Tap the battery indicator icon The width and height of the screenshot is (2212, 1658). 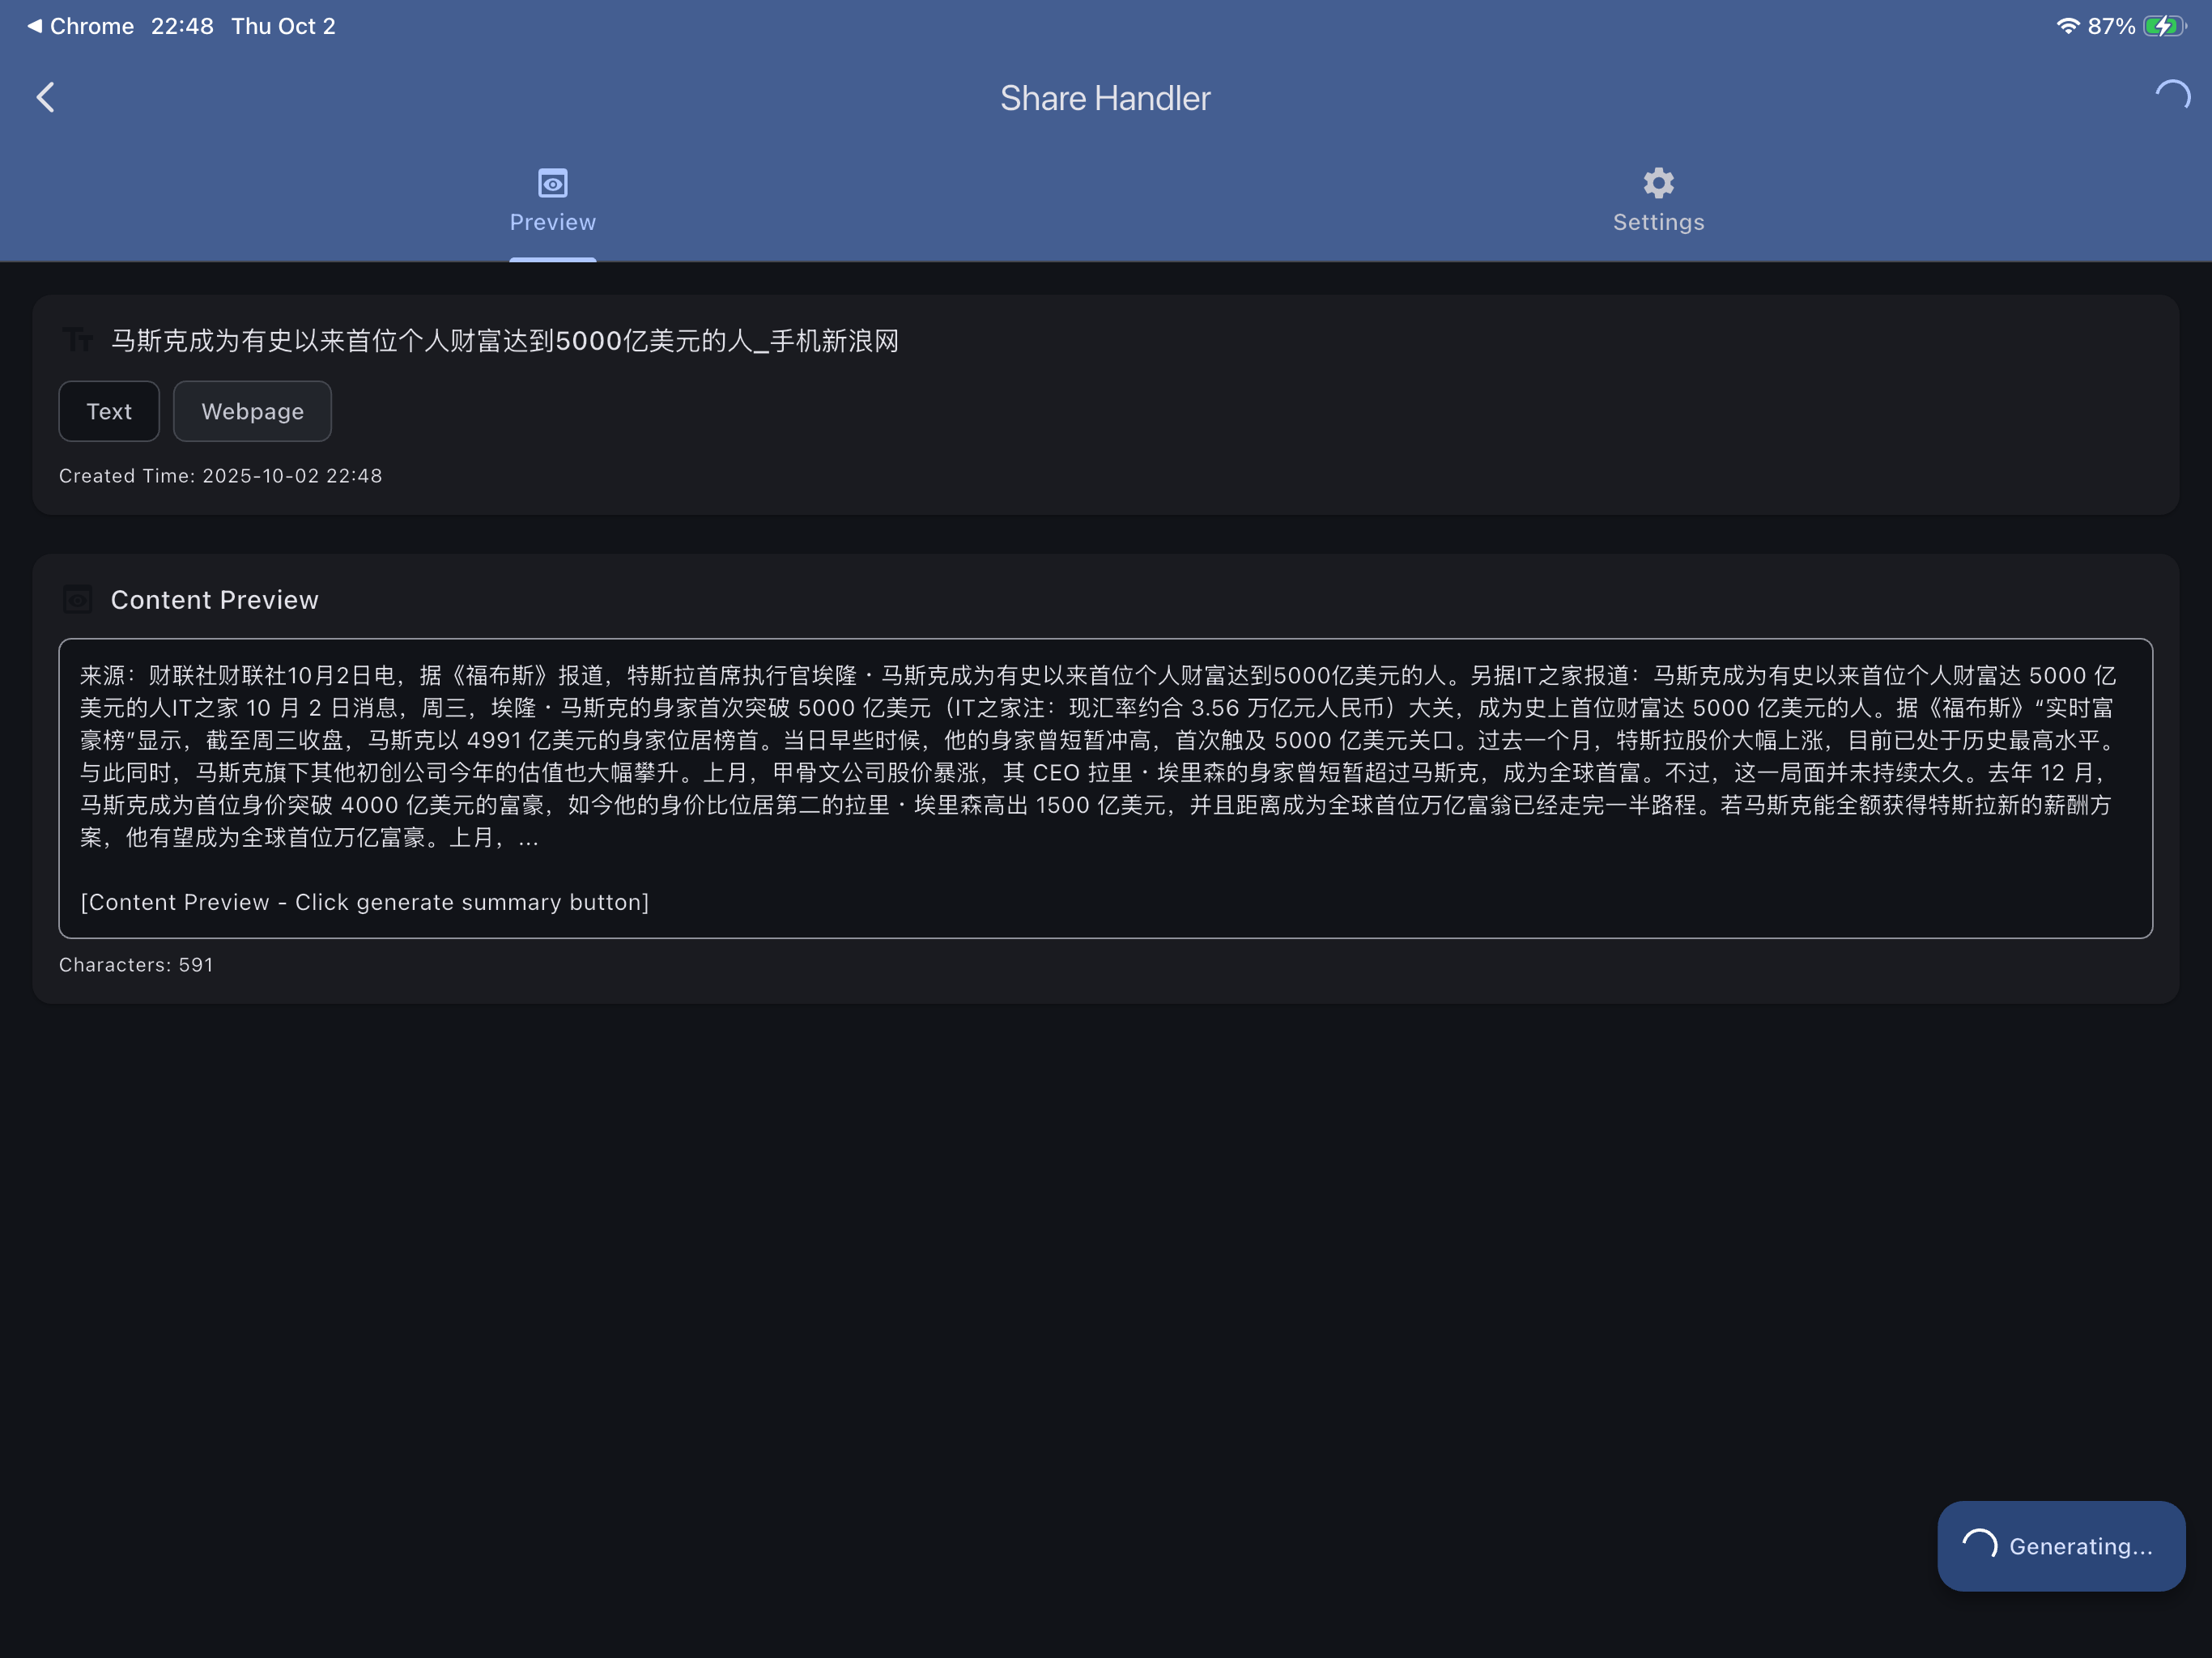2164,26
